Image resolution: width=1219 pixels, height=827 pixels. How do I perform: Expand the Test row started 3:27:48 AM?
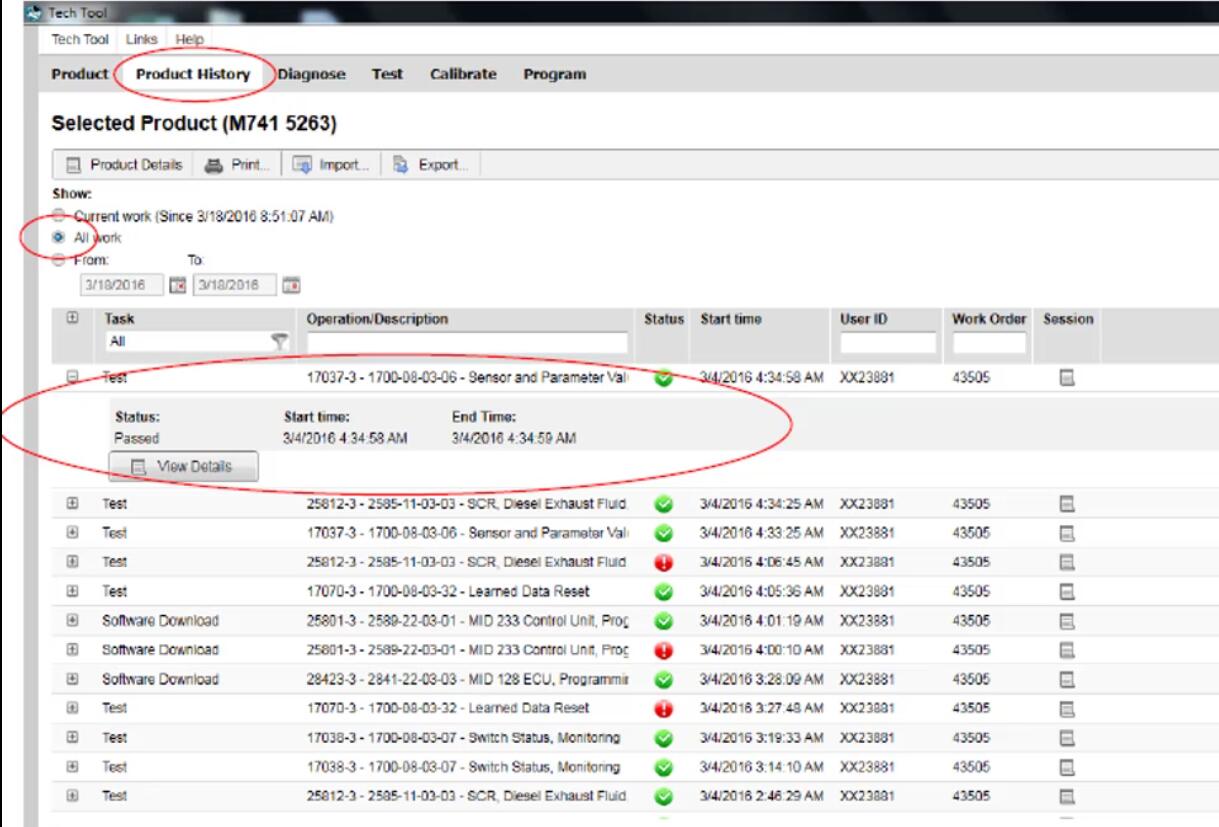(x=71, y=708)
